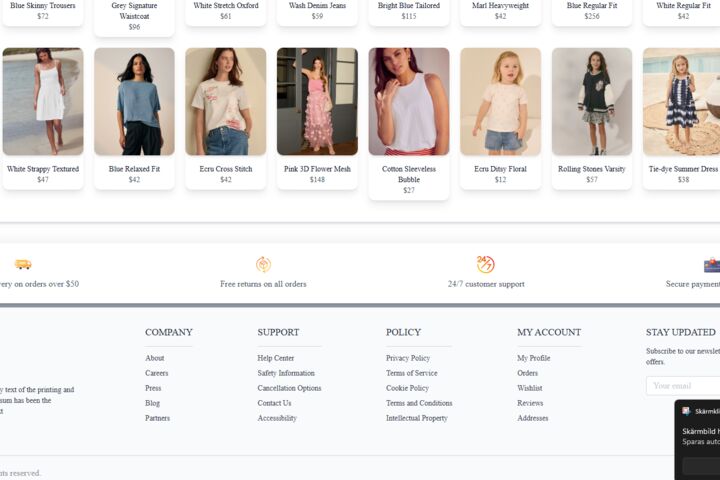
Task: Open the Ecru Cross Stitch product image
Action: [225, 102]
